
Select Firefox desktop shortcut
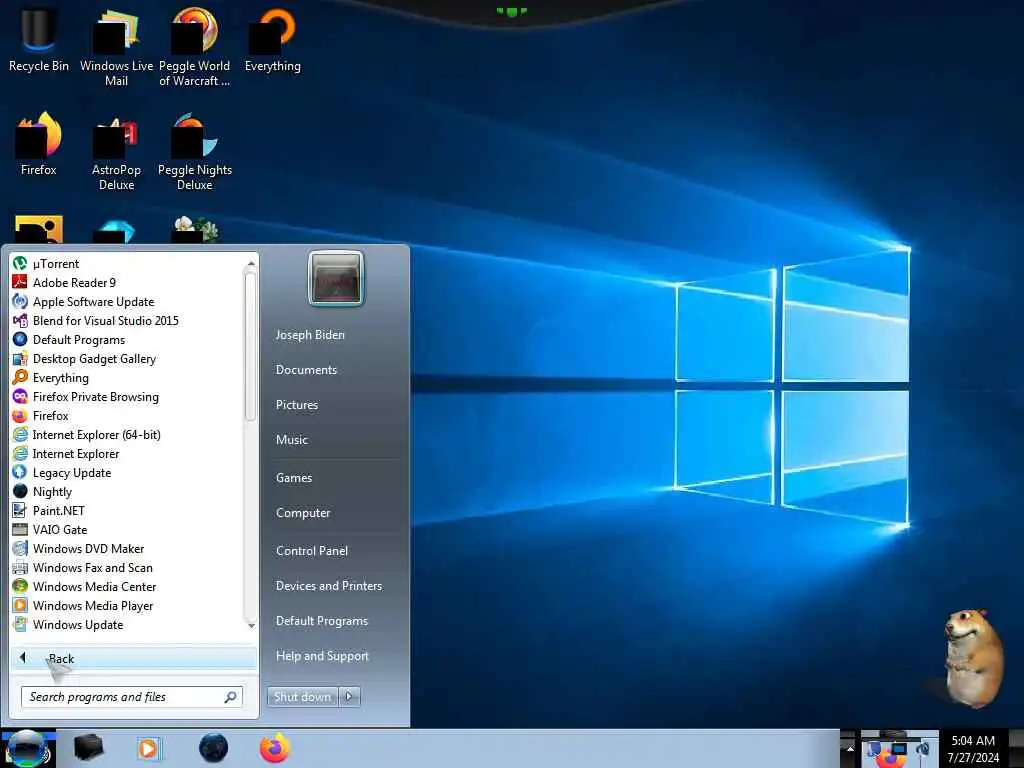coord(39,144)
